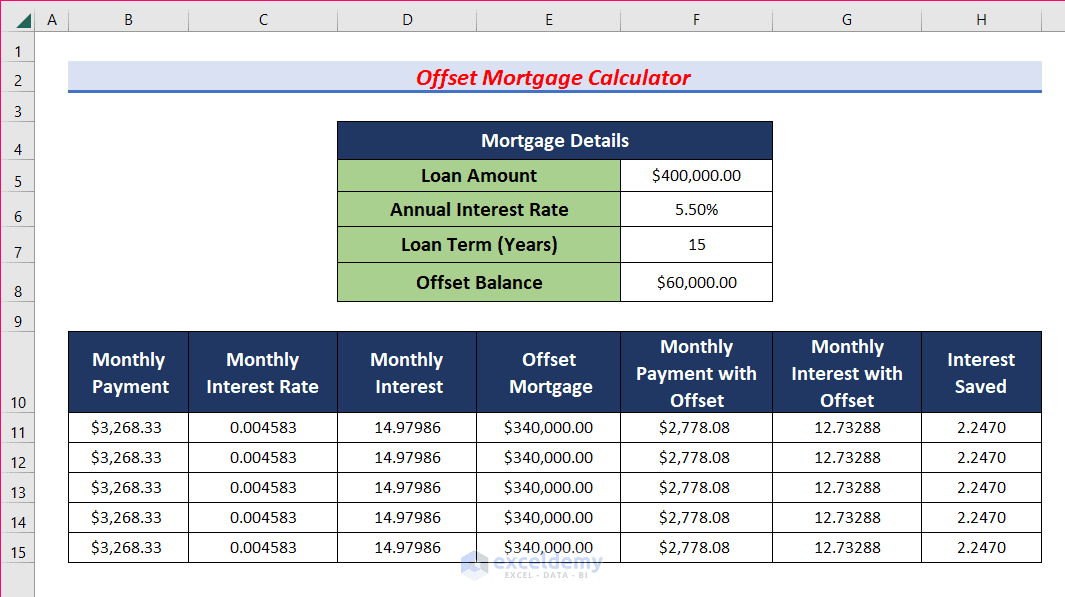Screen dimensions: 1065x597
Task: Select 0.004583 in row 13
Action: point(263,488)
